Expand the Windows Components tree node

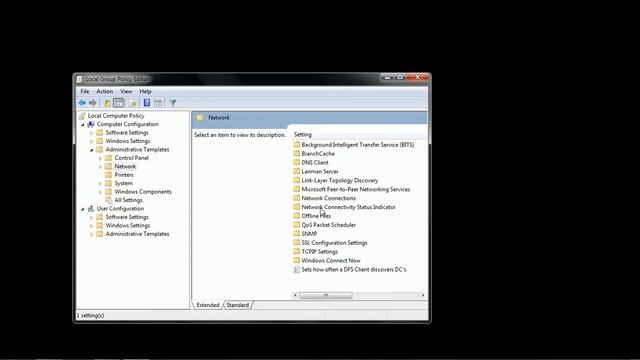pos(100,192)
